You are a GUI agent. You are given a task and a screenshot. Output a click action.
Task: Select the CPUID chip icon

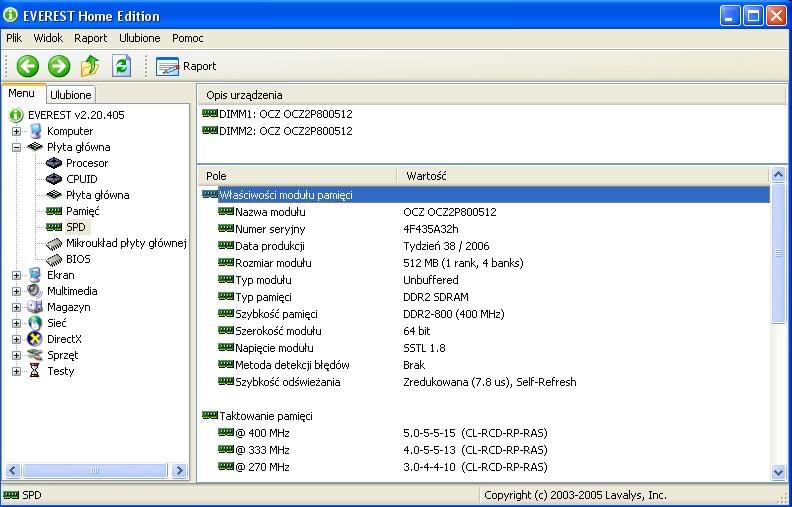tap(54, 179)
